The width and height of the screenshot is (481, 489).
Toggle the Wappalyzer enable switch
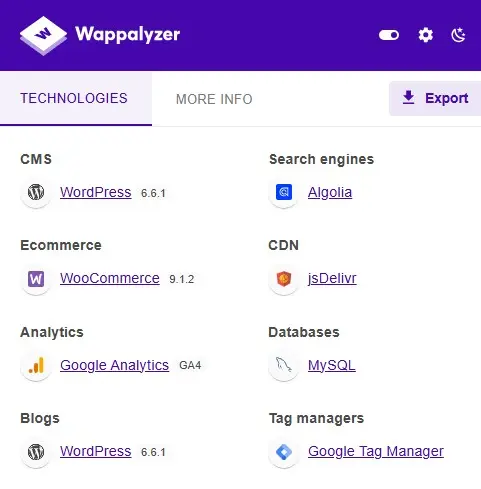click(x=389, y=35)
